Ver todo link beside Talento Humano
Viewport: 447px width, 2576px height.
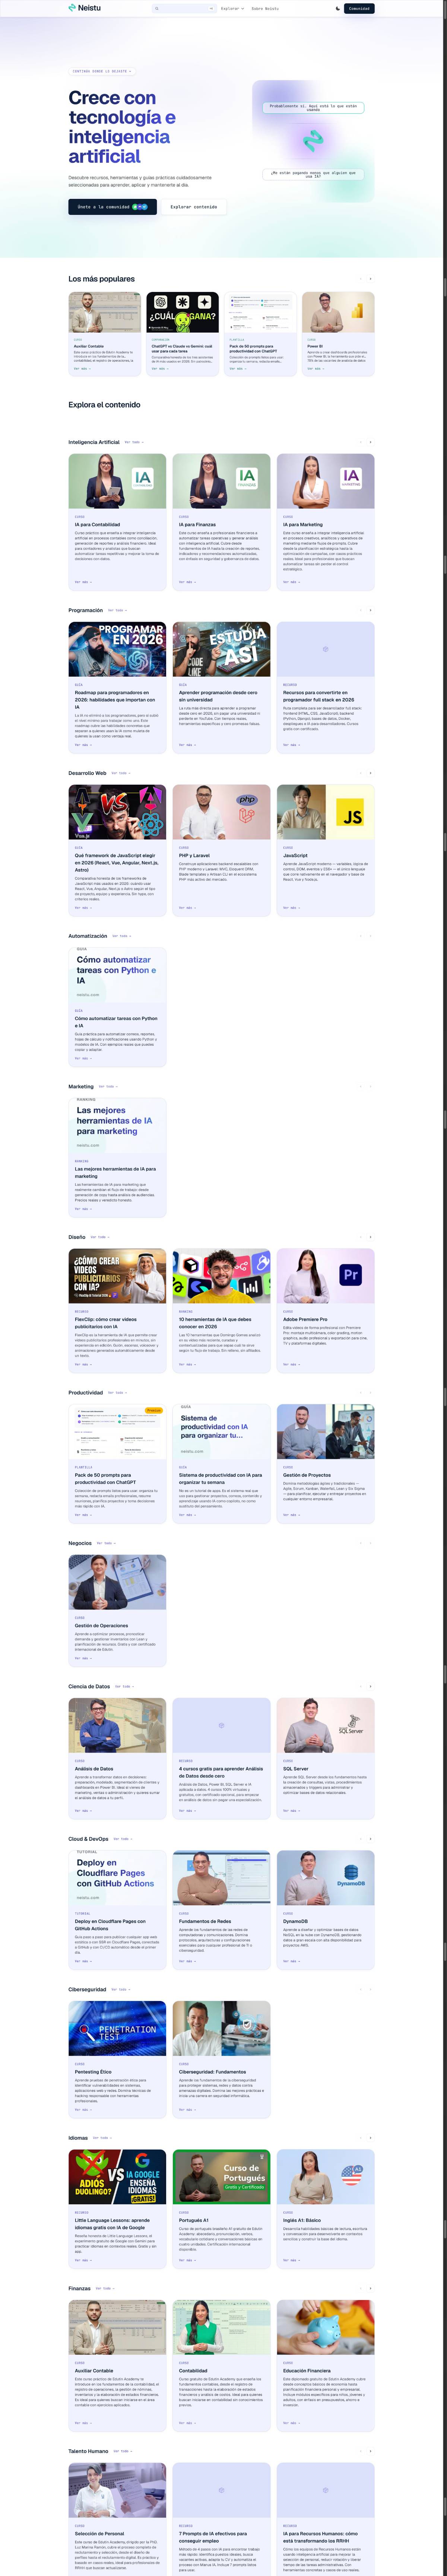pos(122,2451)
